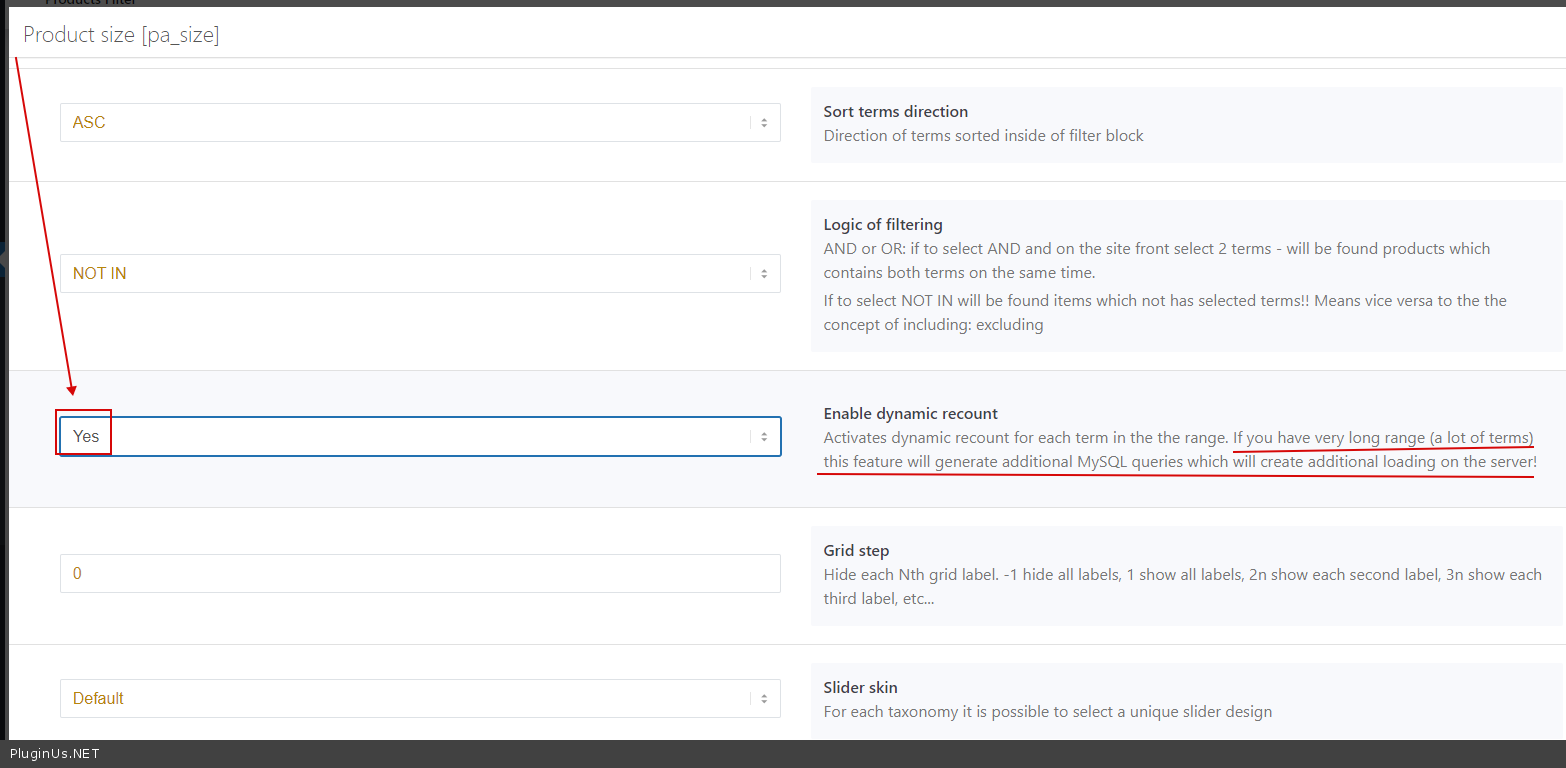This screenshot has width=1566, height=768.
Task: Click the arrows icon on the ASC select
Action: click(x=763, y=123)
